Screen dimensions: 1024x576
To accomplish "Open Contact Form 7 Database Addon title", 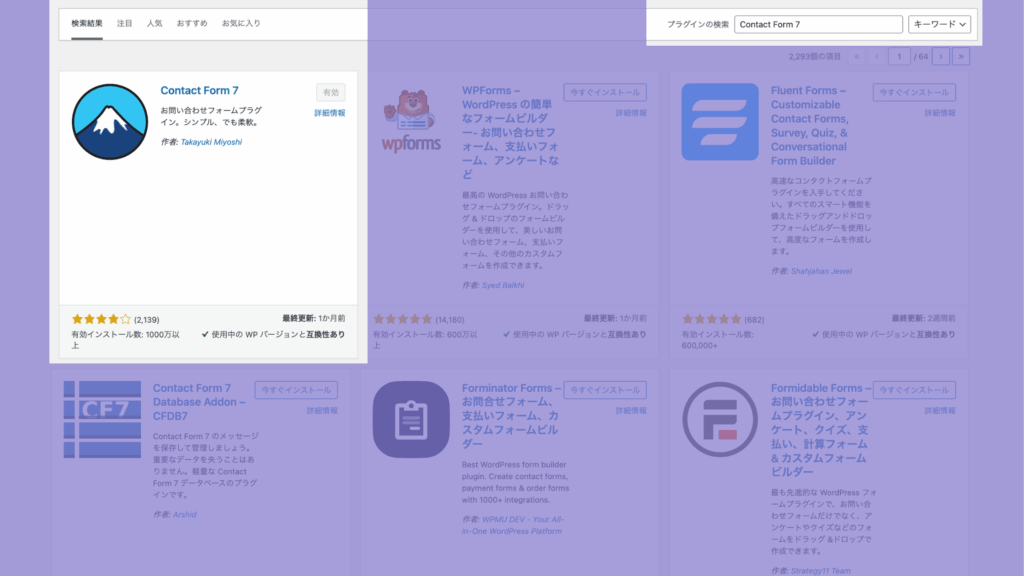I will pyautogui.click(x=199, y=402).
